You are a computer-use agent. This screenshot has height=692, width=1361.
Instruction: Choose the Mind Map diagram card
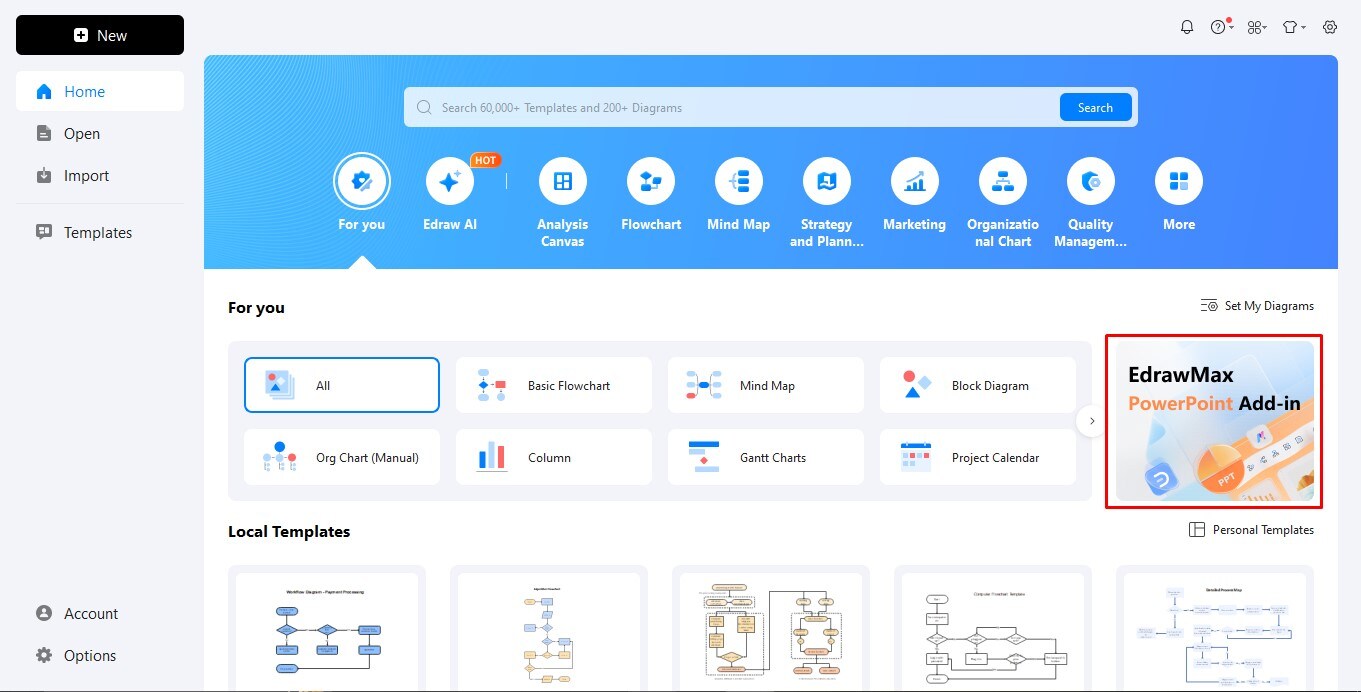[x=766, y=385]
